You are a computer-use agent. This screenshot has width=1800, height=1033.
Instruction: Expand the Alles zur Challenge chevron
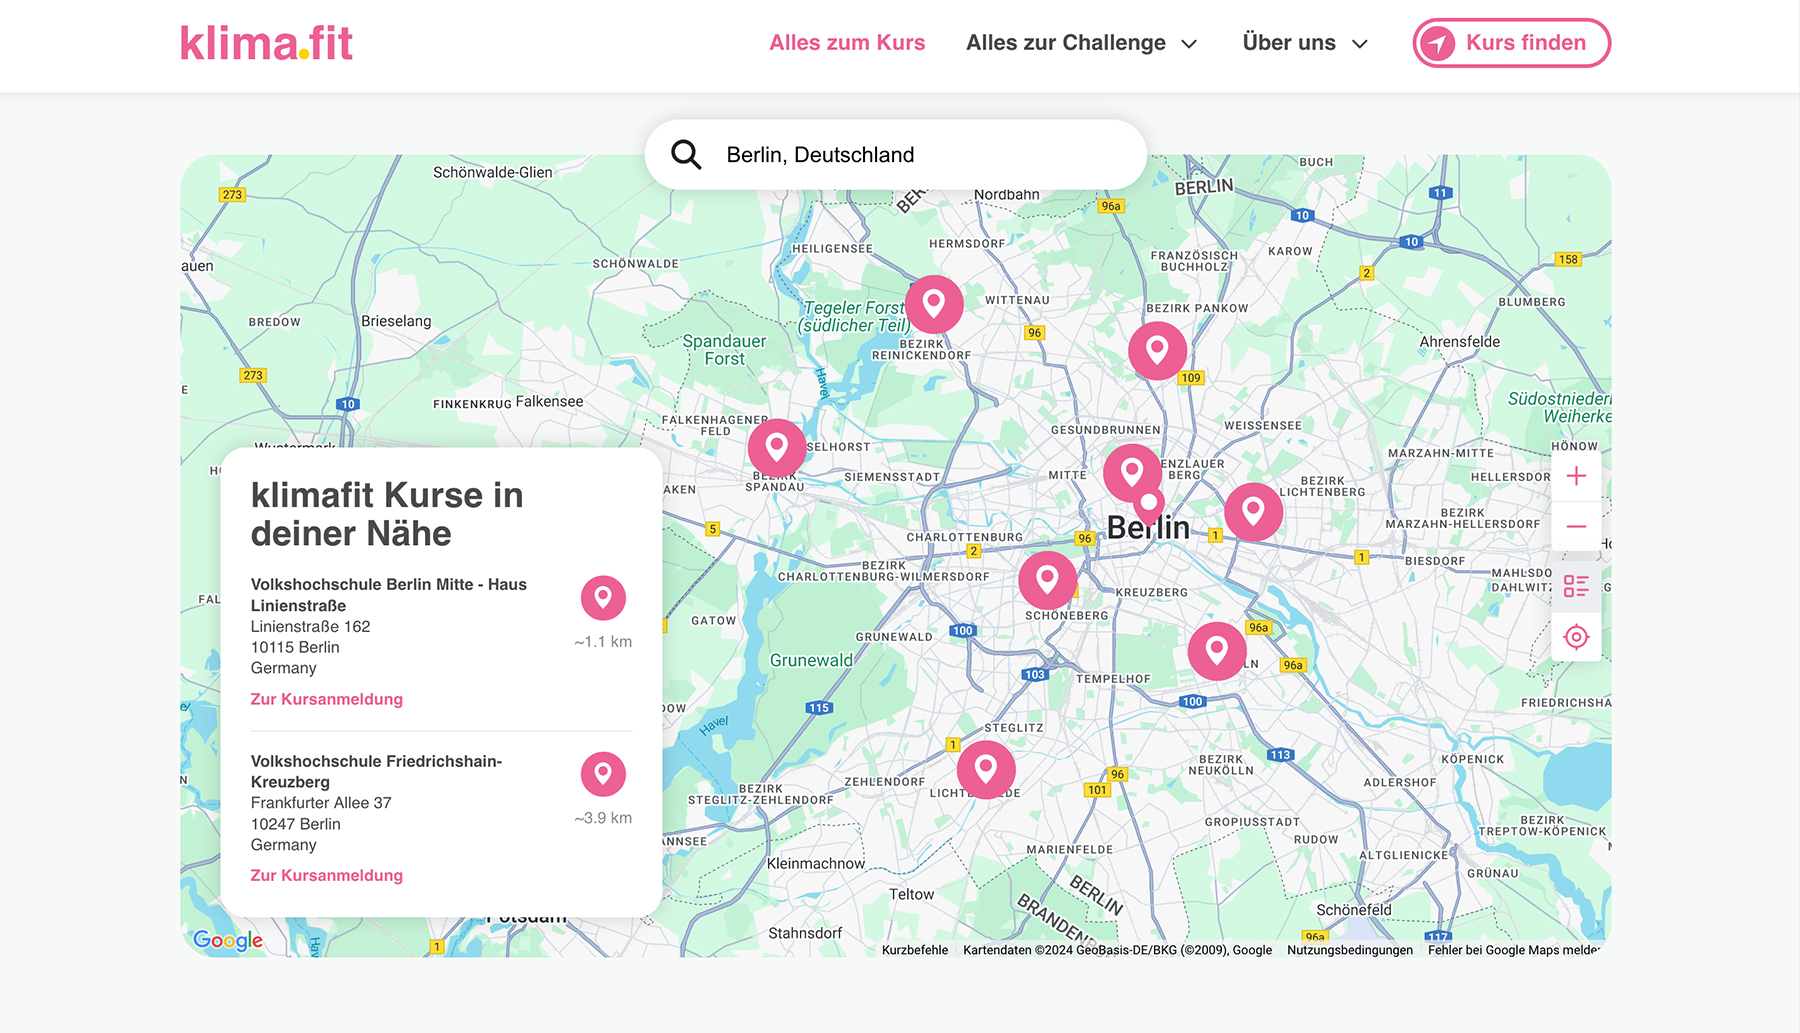1189,44
